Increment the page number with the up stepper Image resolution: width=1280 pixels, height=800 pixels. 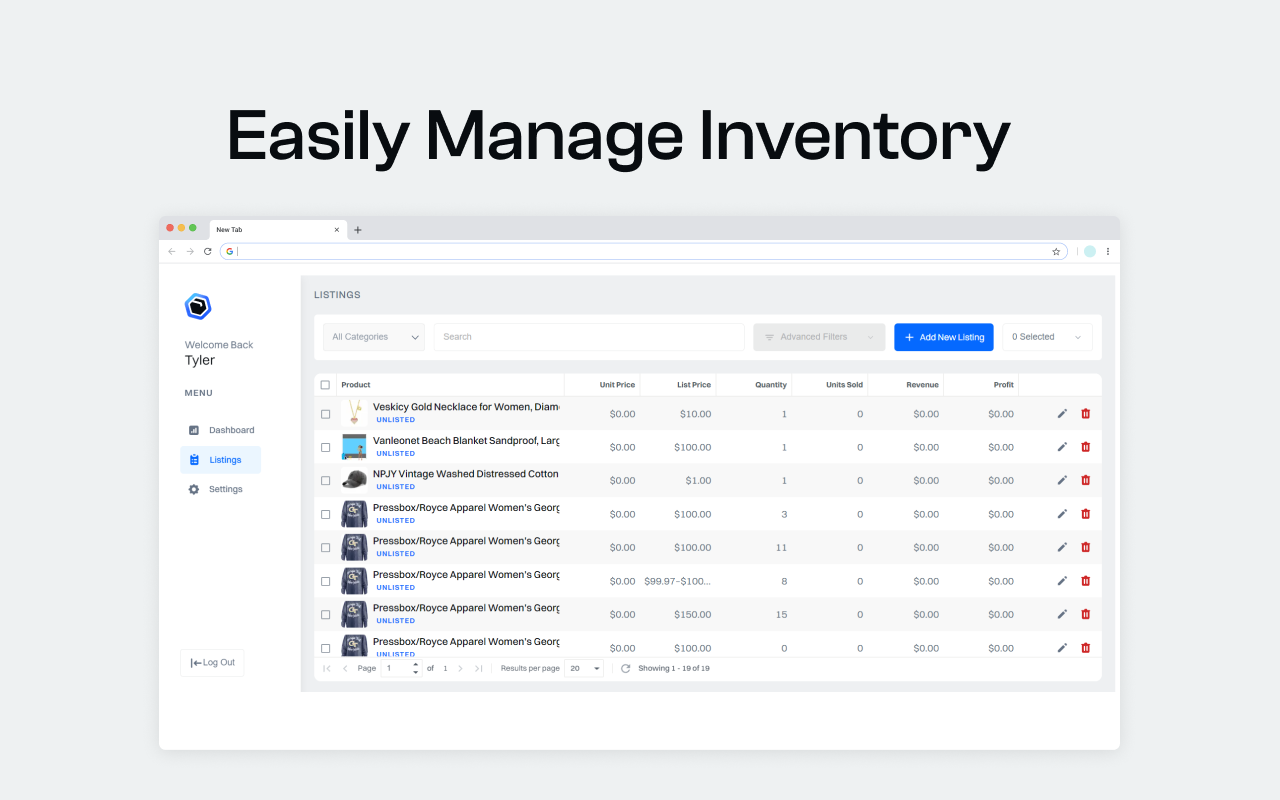pyautogui.click(x=415, y=663)
